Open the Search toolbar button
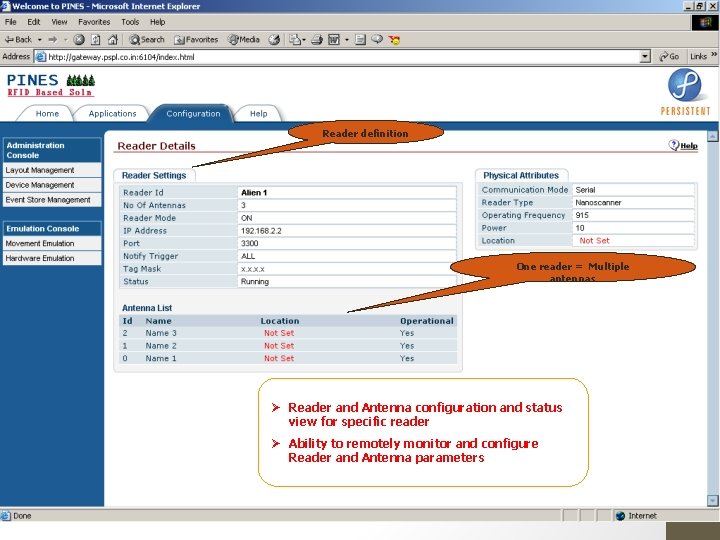The image size is (720, 540). (146, 39)
